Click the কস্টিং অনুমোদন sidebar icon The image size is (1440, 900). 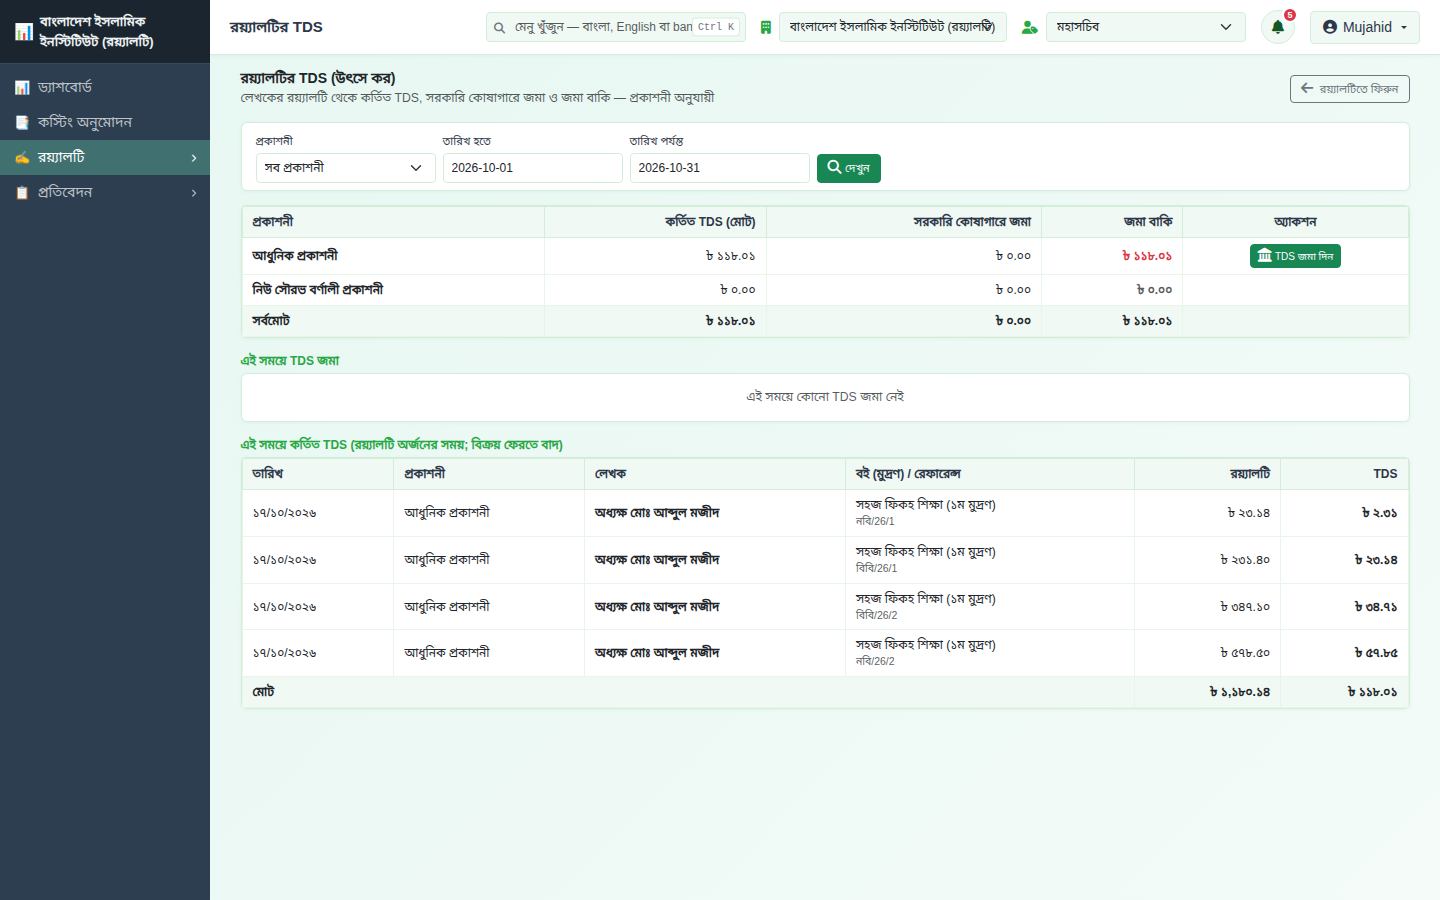coord(22,123)
